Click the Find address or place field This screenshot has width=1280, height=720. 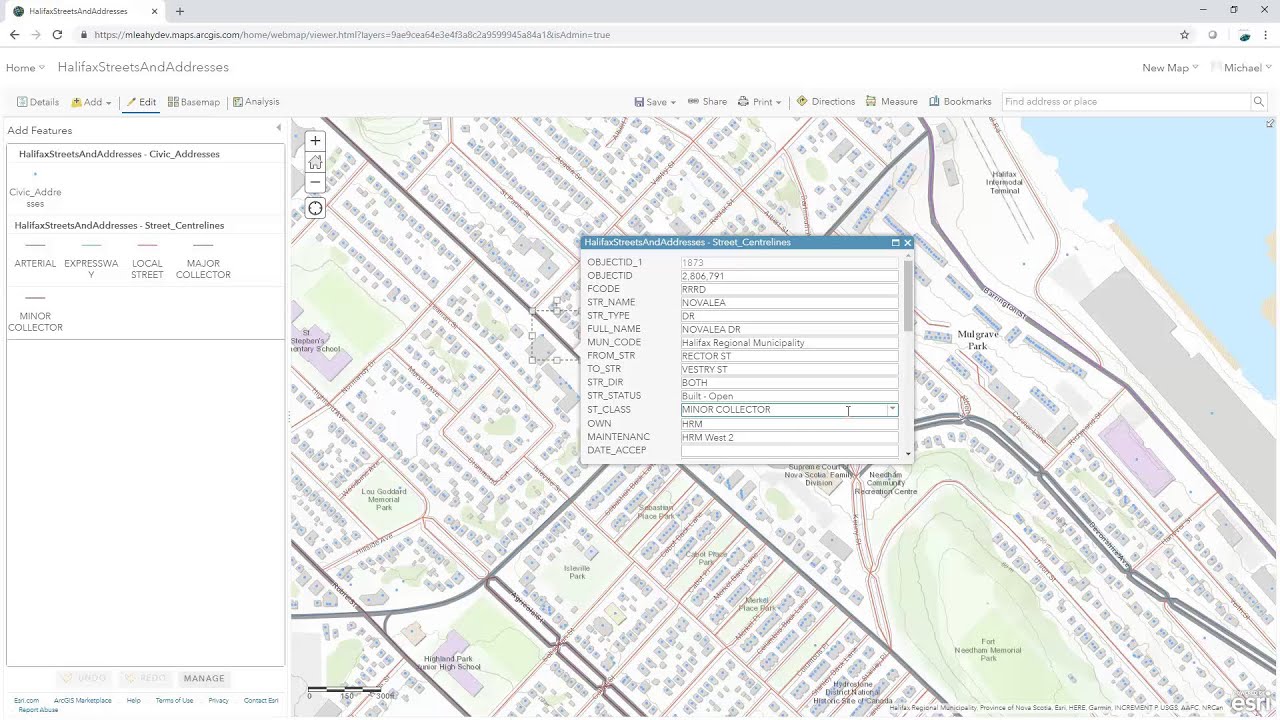point(1126,101)
